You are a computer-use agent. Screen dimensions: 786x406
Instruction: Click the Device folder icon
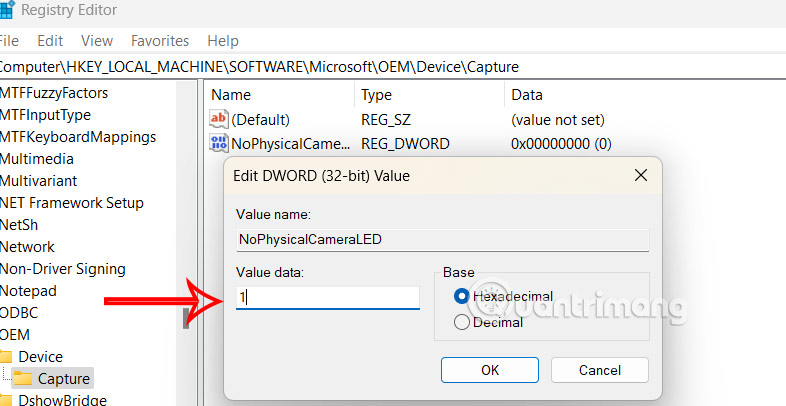6,356
